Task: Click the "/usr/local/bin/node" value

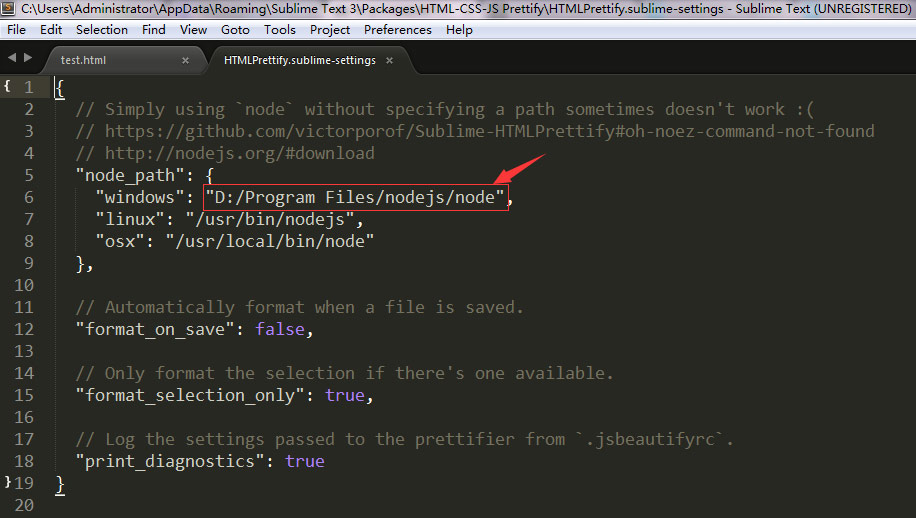Action: pos(270,241)
